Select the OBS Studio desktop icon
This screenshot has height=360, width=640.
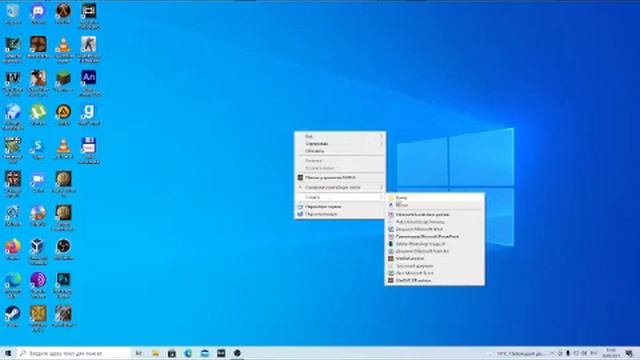tap(63, 249)
